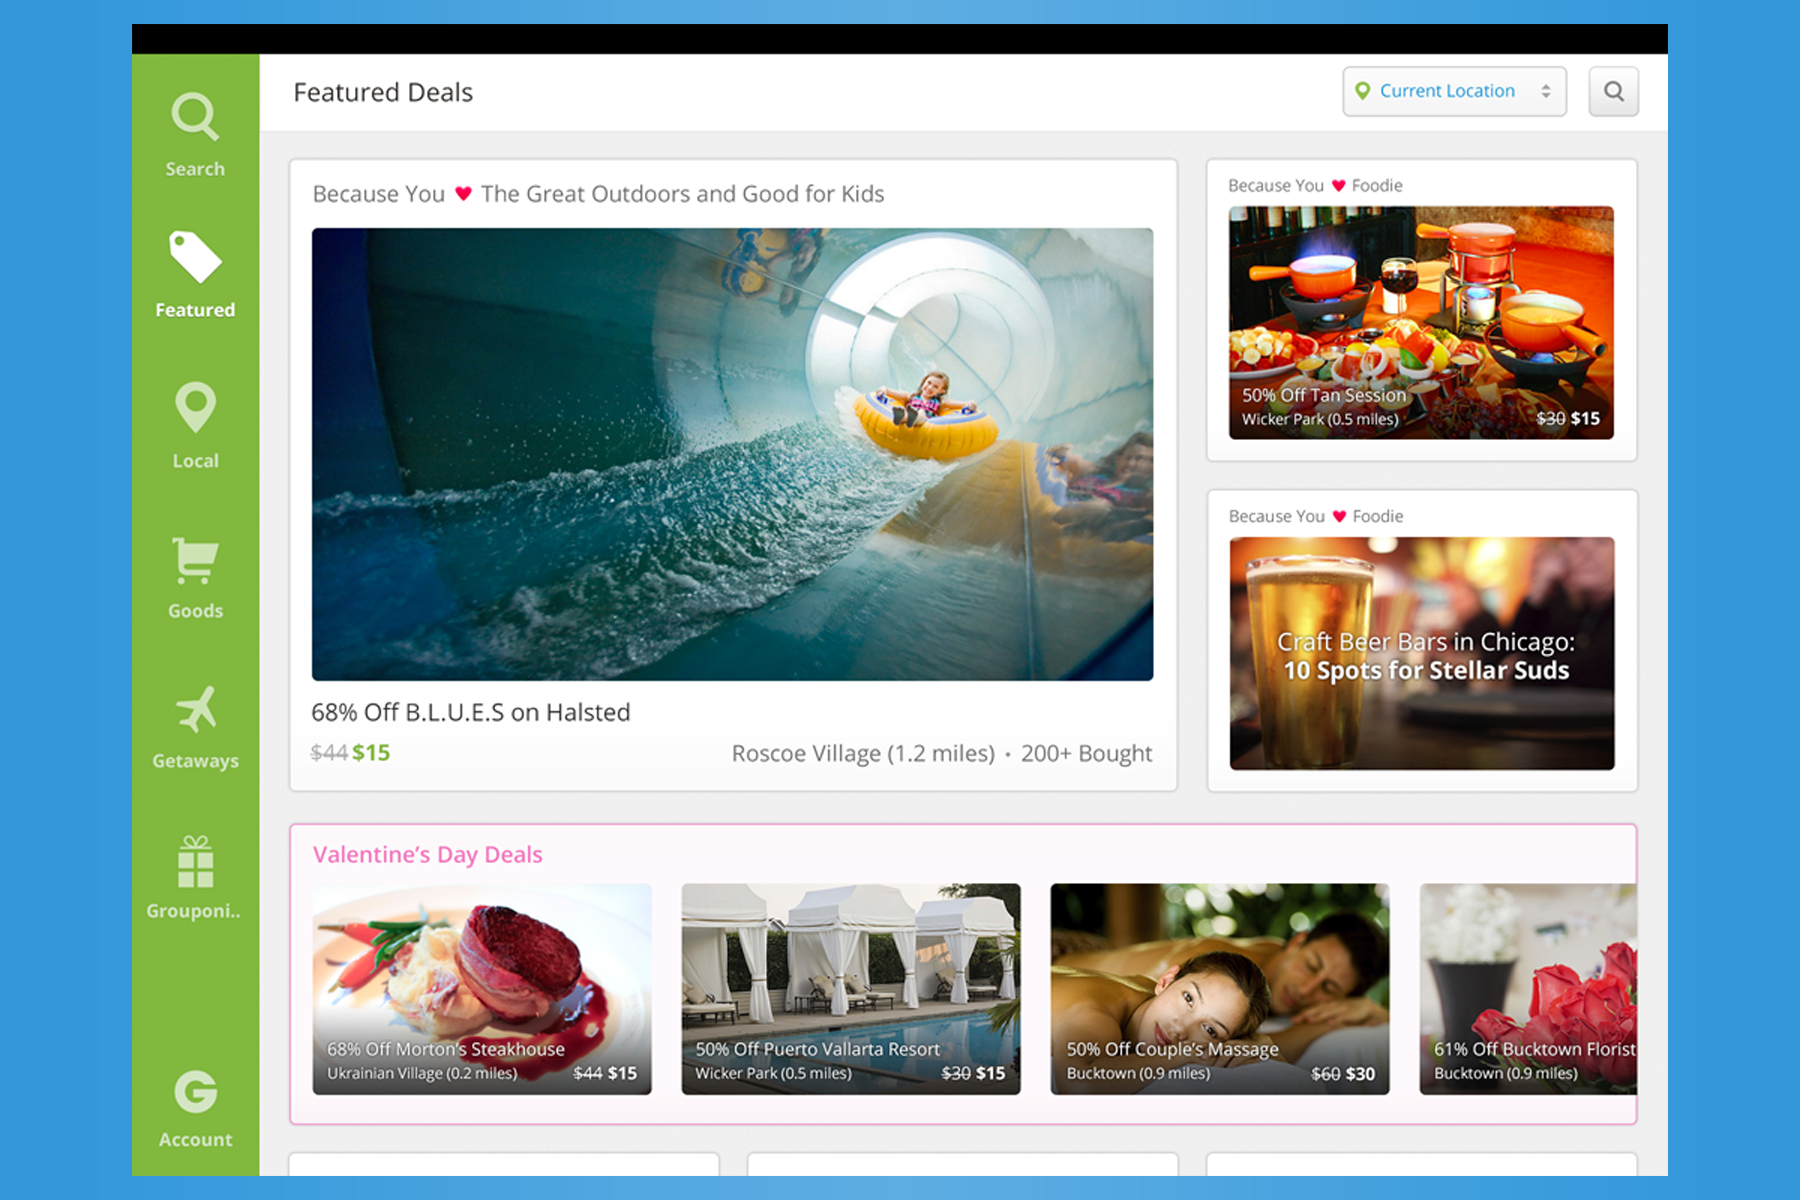This screenshot has height=1200, width=1800.
Task: Click the 'Account' sidebar label
Action: pyautogui.click(x=195, y=1140)
